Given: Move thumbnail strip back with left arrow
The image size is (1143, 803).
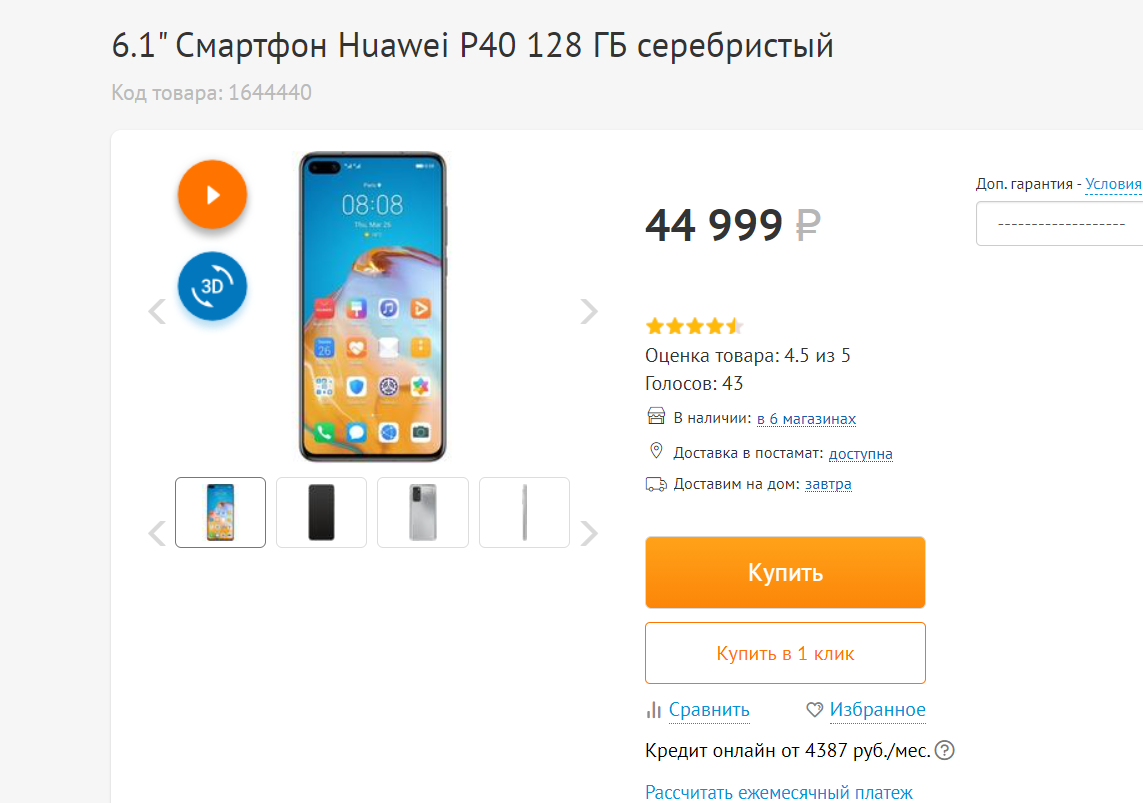Looking at the screenshot, I should [157, 533].
